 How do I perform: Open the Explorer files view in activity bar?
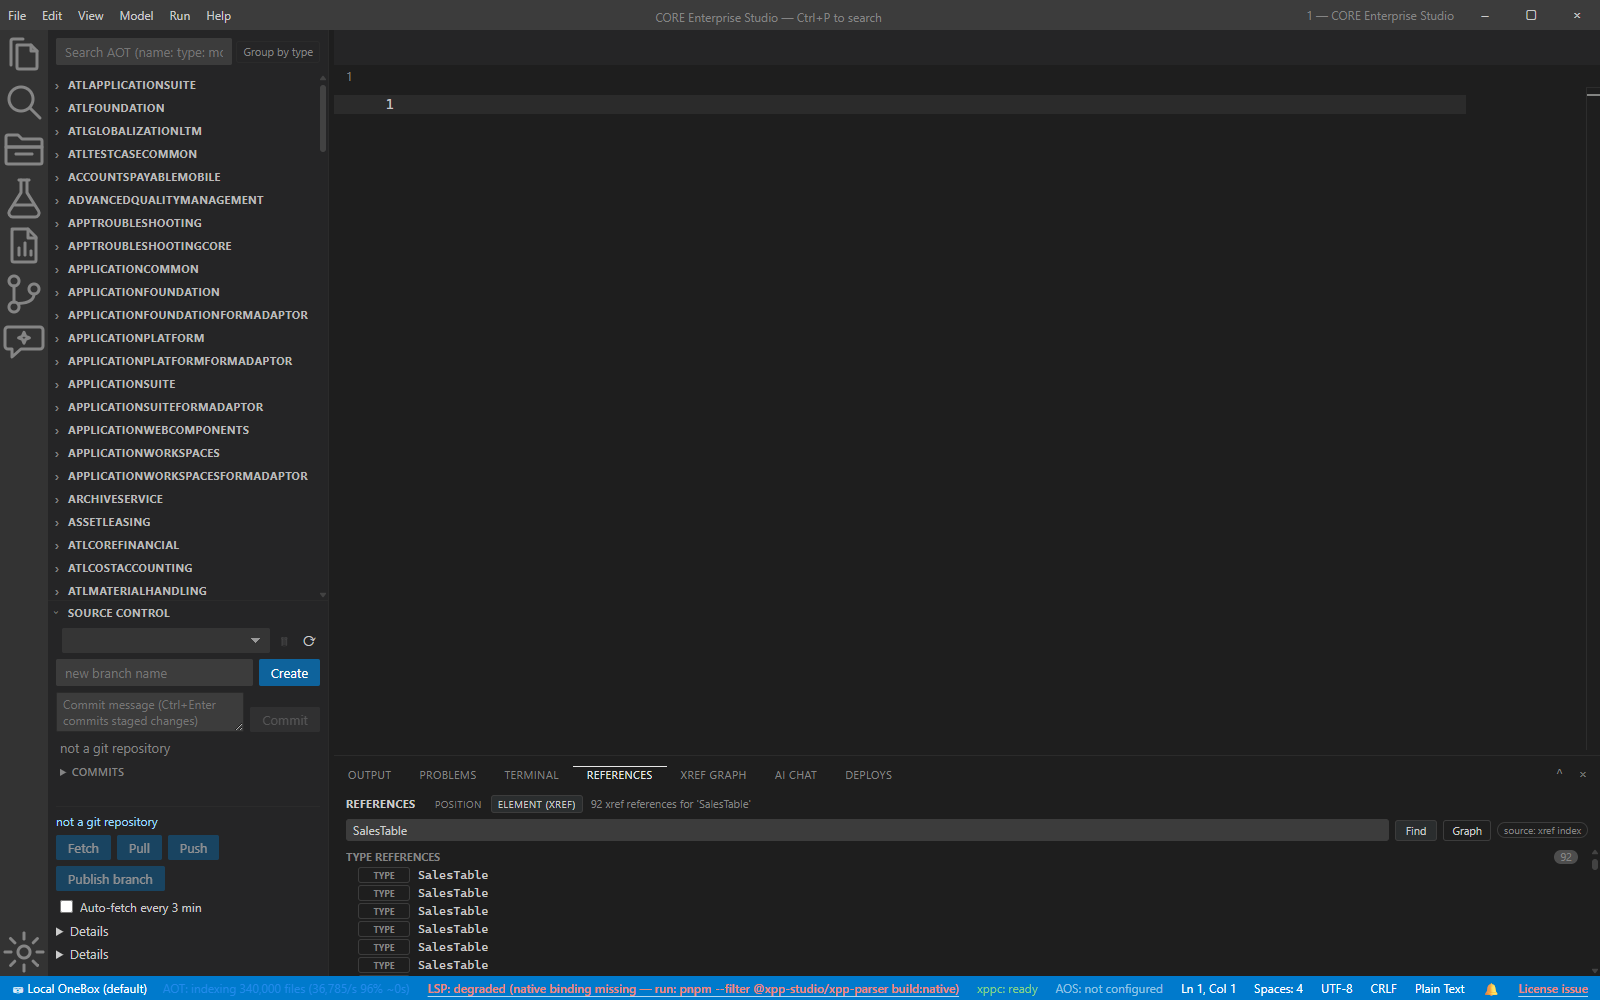pyautogui.click(x=24, y=54)
